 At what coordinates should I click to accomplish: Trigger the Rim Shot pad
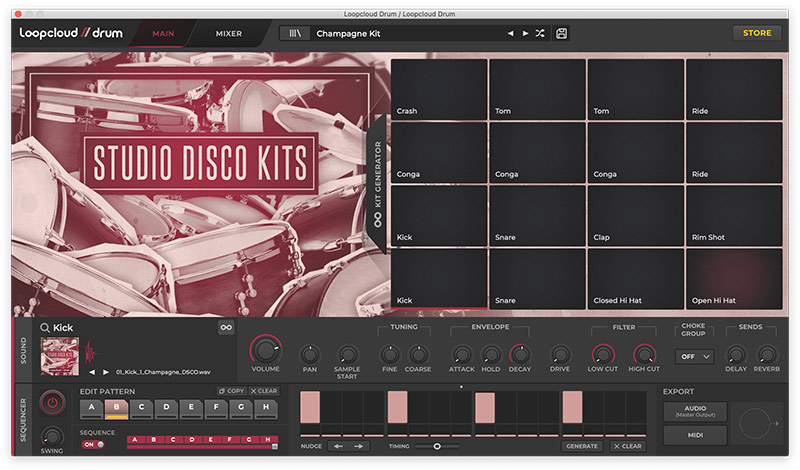(x=734, y=216)
